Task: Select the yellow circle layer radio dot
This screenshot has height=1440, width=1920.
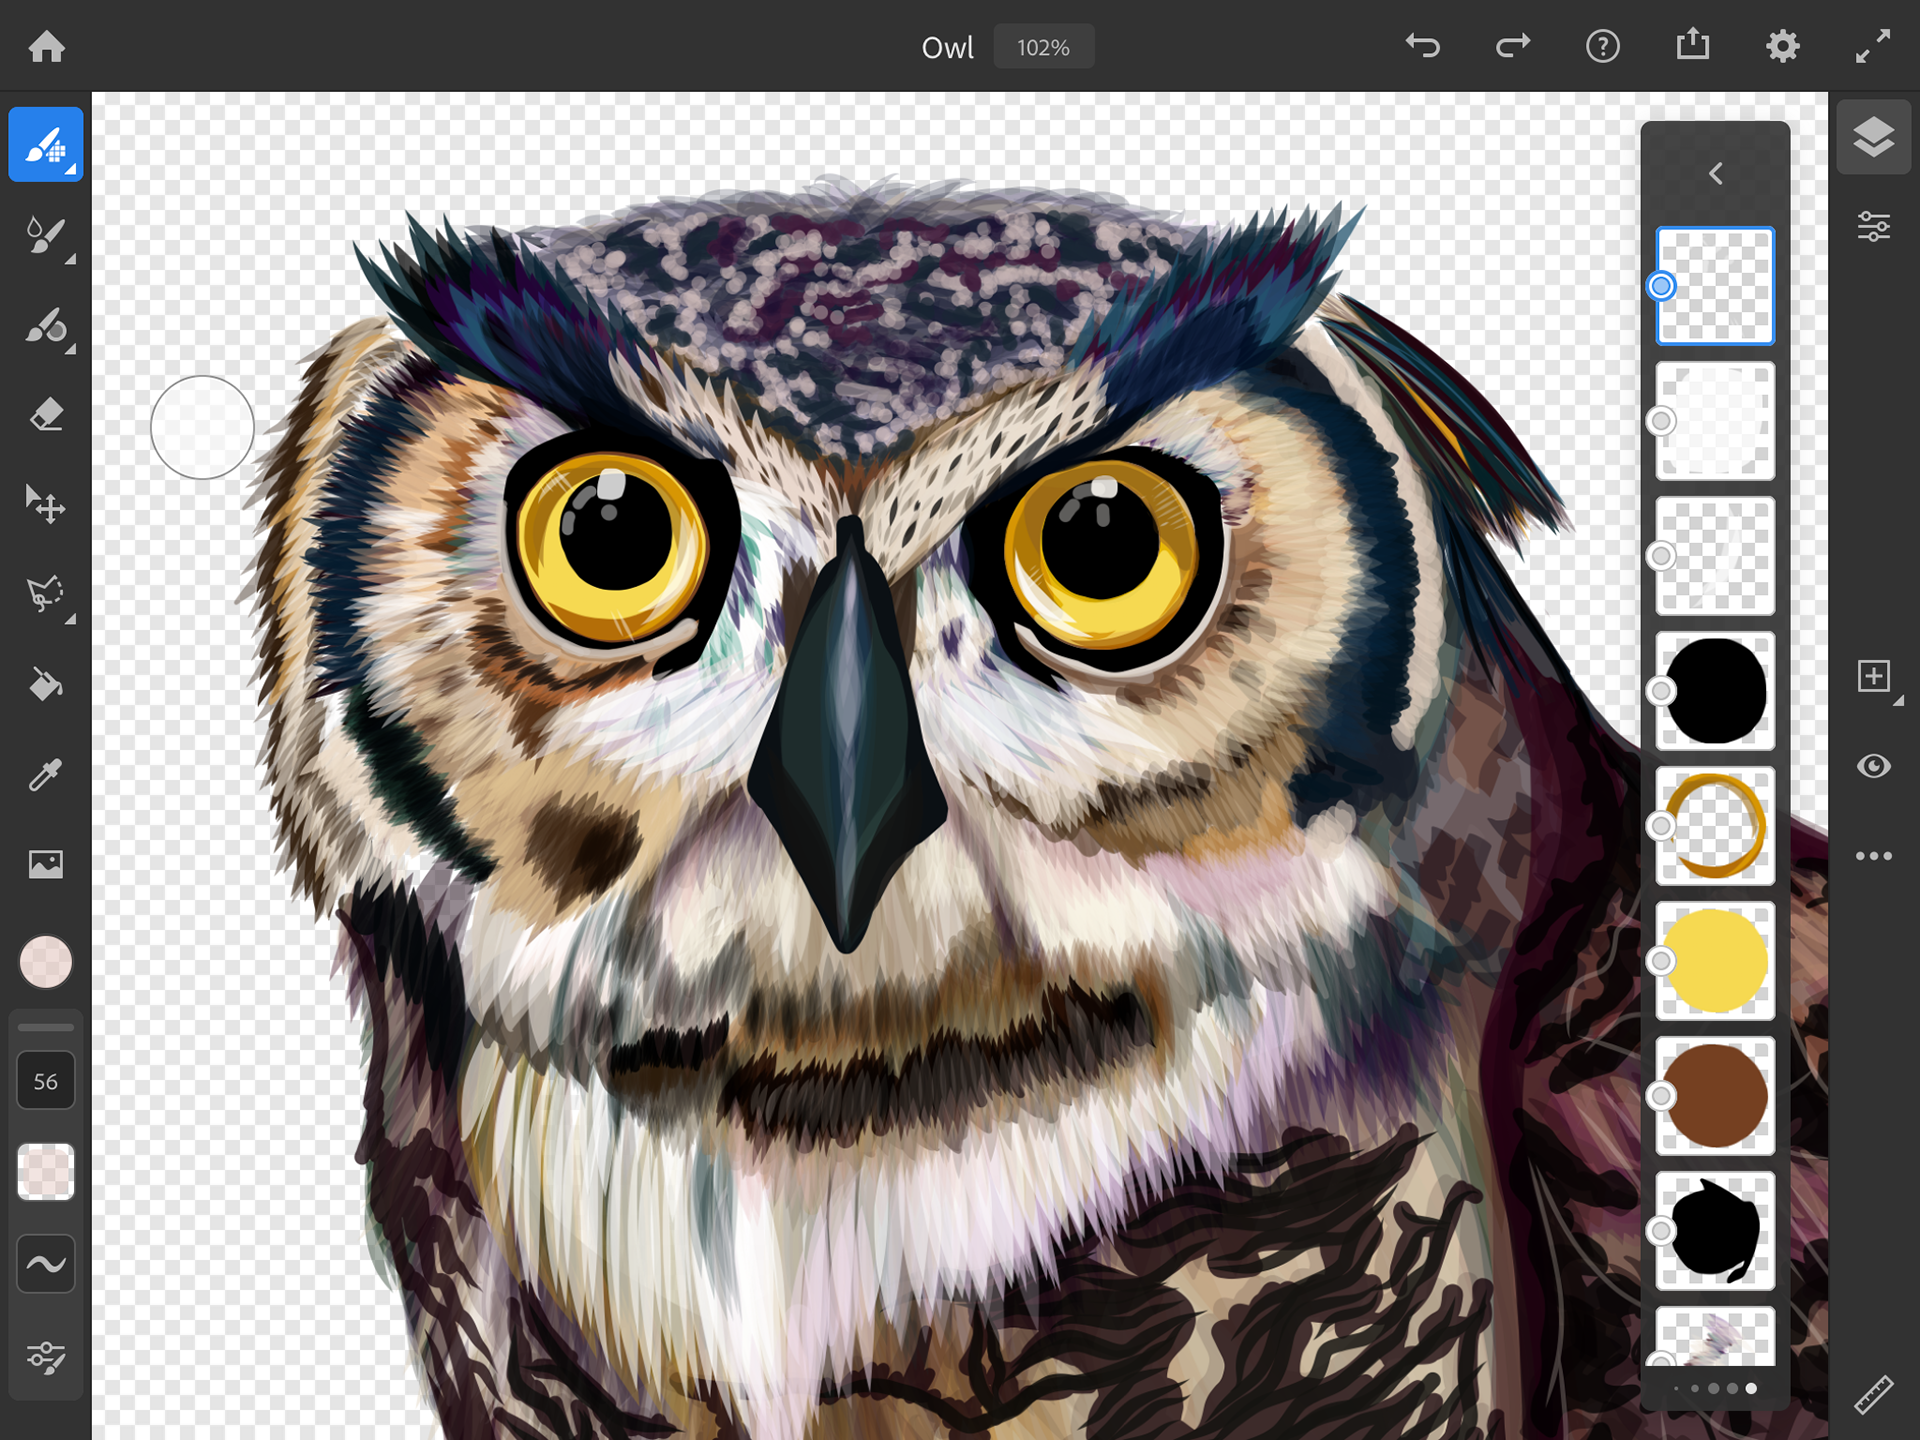Action: pos(1661,961)
